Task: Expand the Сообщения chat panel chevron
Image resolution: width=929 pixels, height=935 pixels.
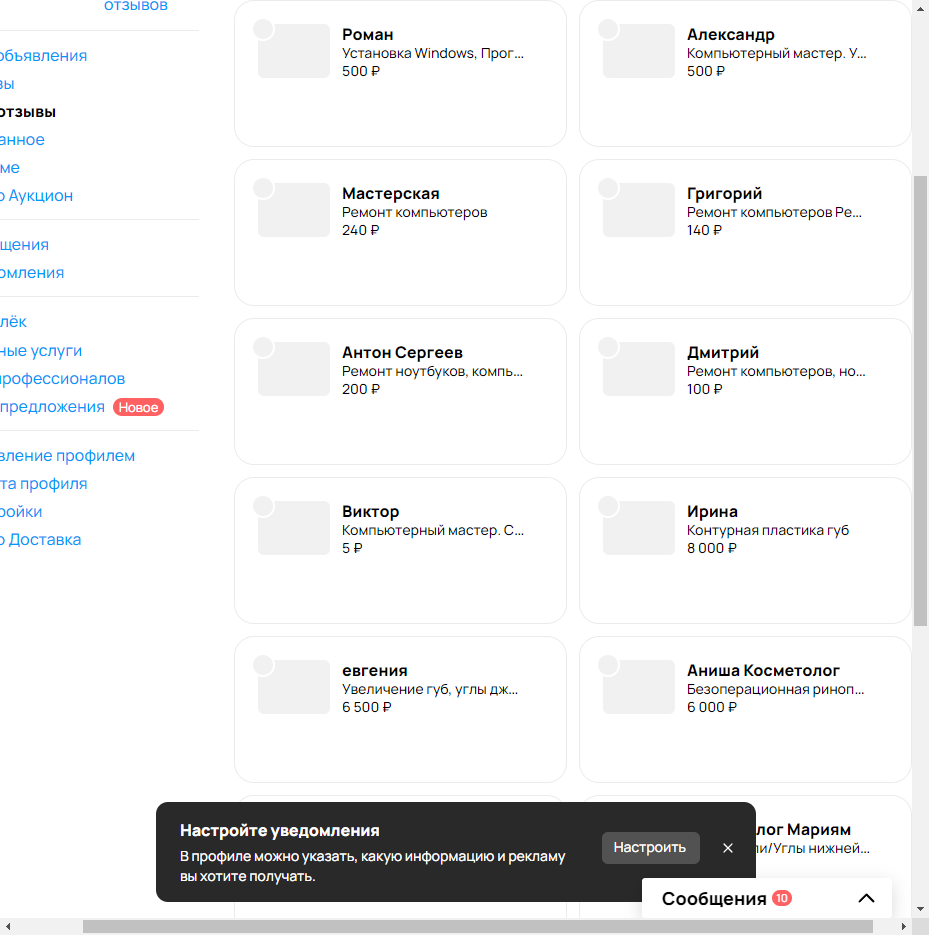Action: pos(866,898)
